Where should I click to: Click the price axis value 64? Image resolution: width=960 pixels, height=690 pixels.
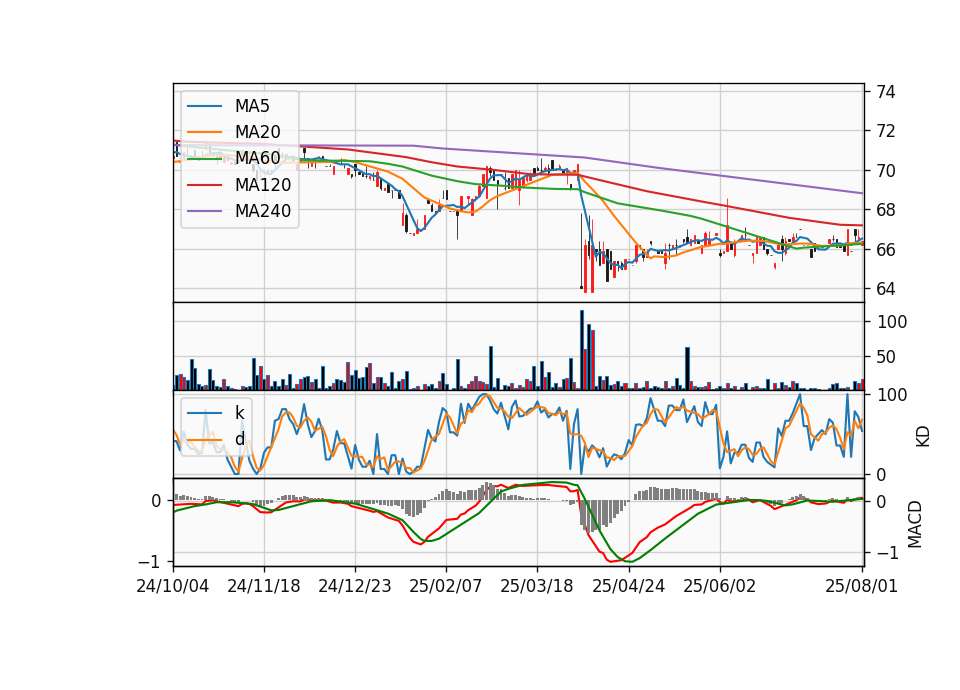click(x=885, y=289)
